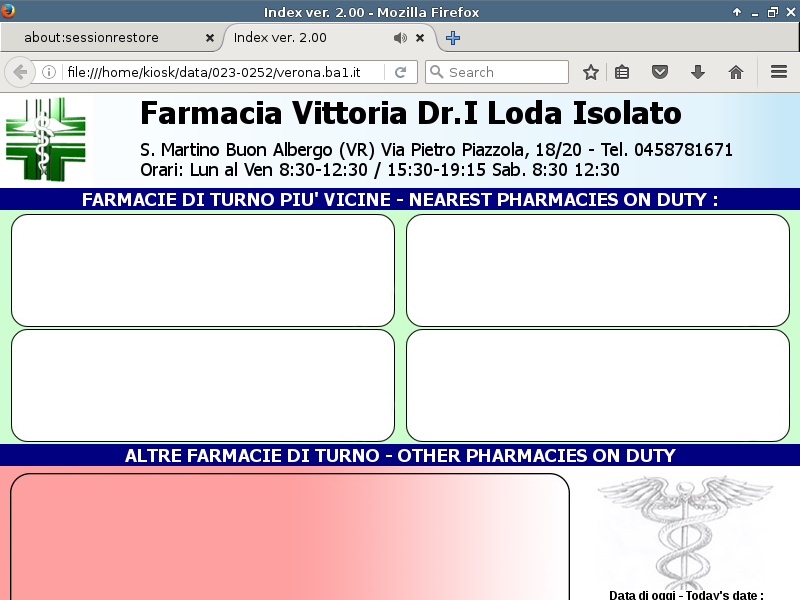Click in the Search input field
This screenshot has height=600, width=800.
click(x=505, y=72)
